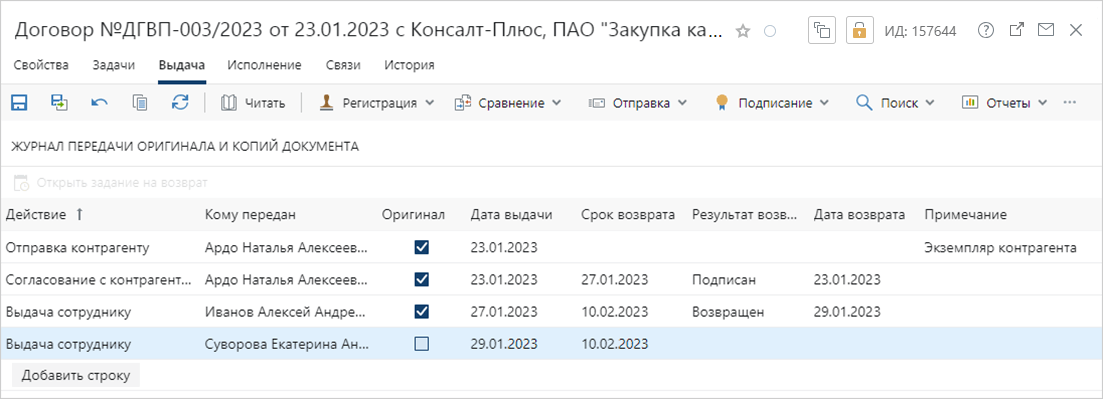Send link by email envelope icon
Screen dimensions: 1103x399
1046,30
